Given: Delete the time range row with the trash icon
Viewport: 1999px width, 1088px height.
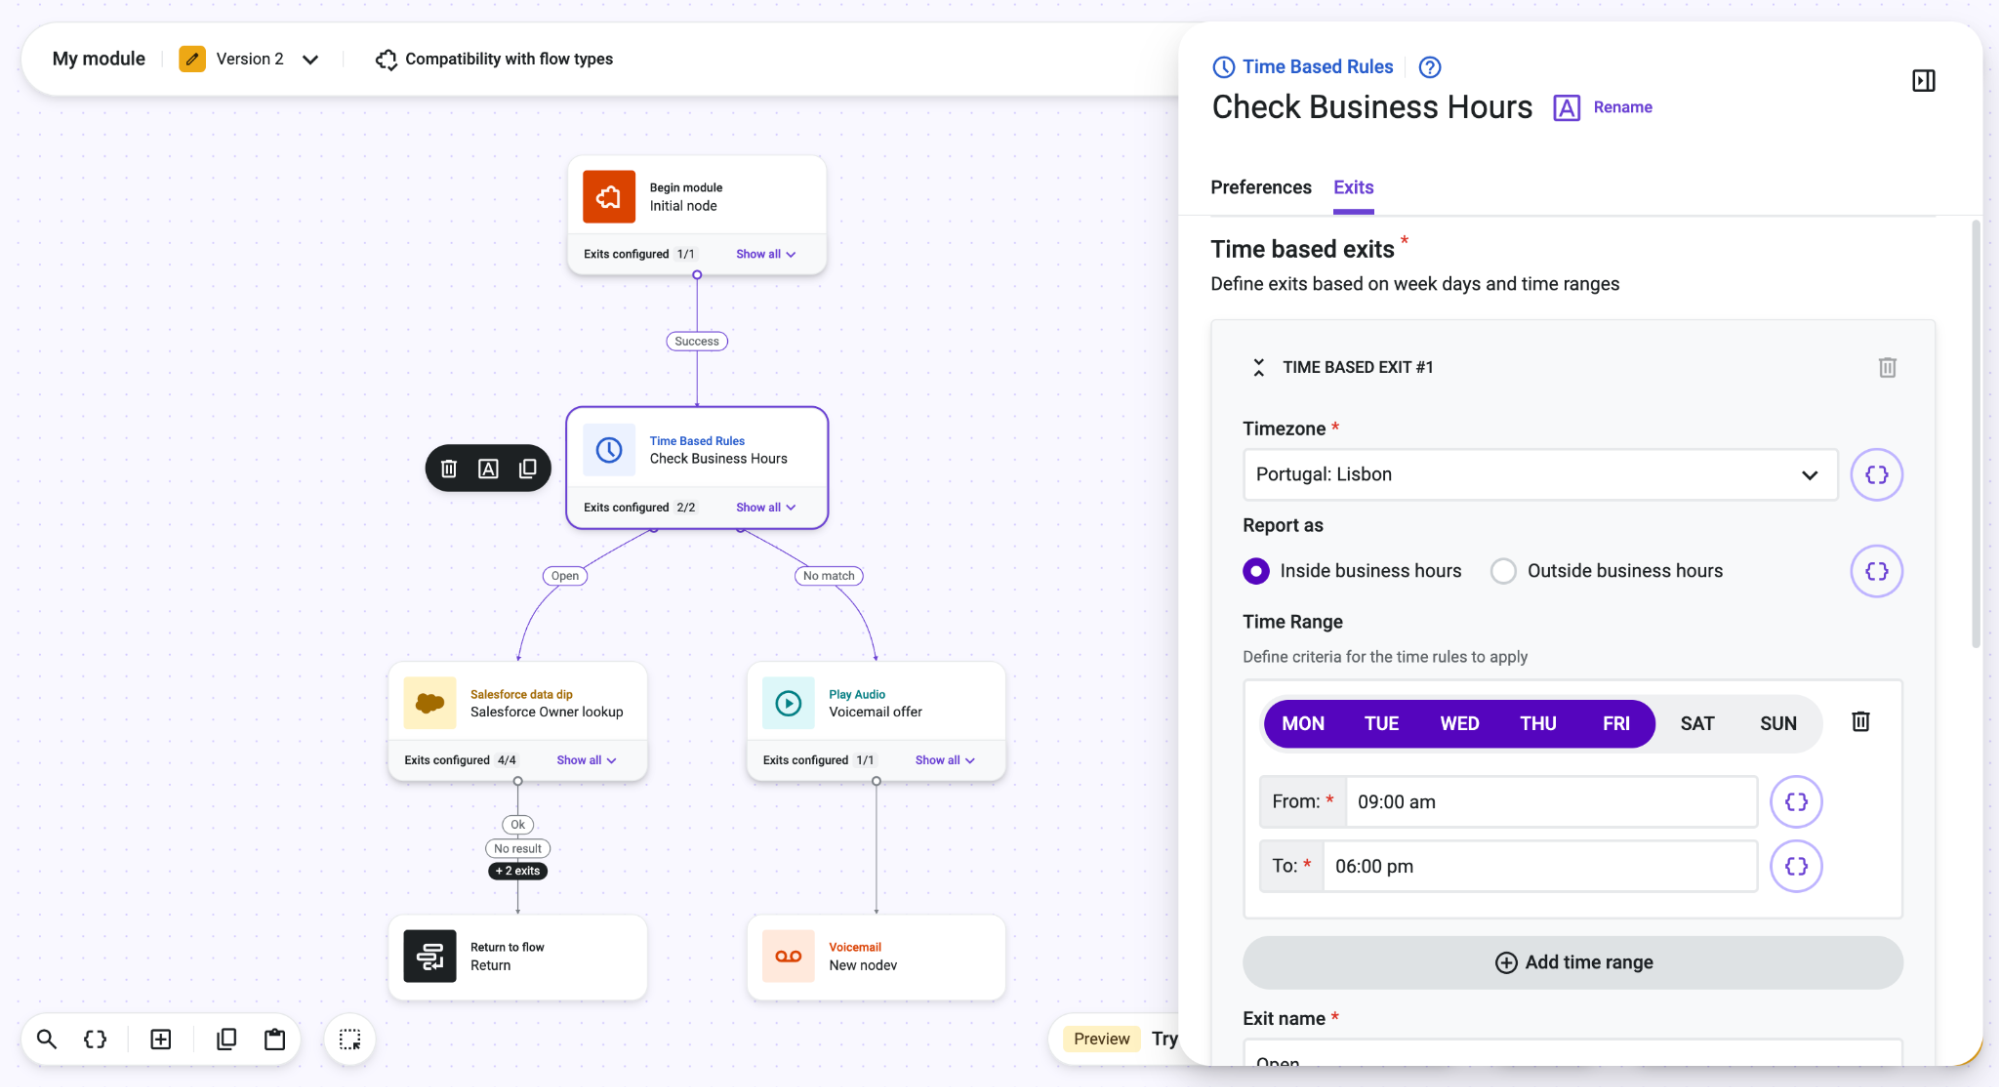Looking at the screenshot, I should [1860, 721].
